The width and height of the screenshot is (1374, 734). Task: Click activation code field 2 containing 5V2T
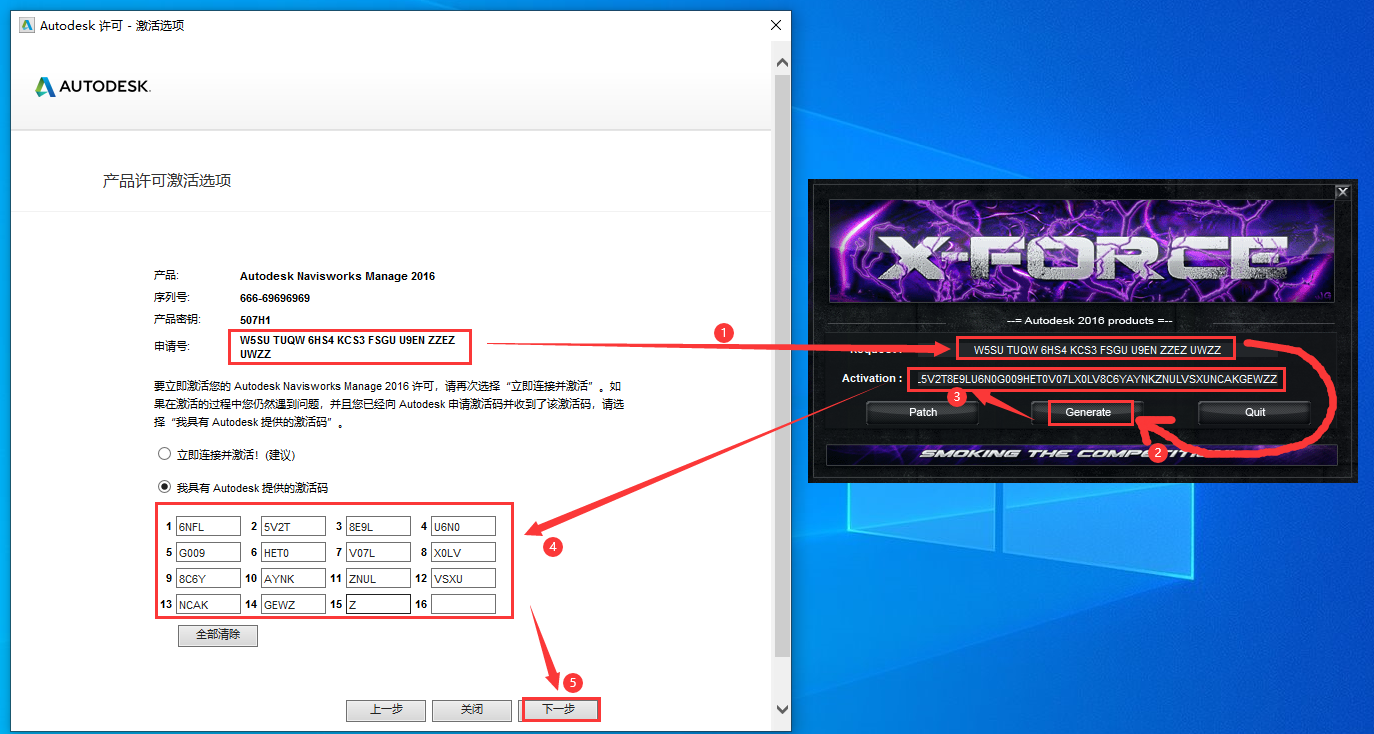[x=293, y=526]
